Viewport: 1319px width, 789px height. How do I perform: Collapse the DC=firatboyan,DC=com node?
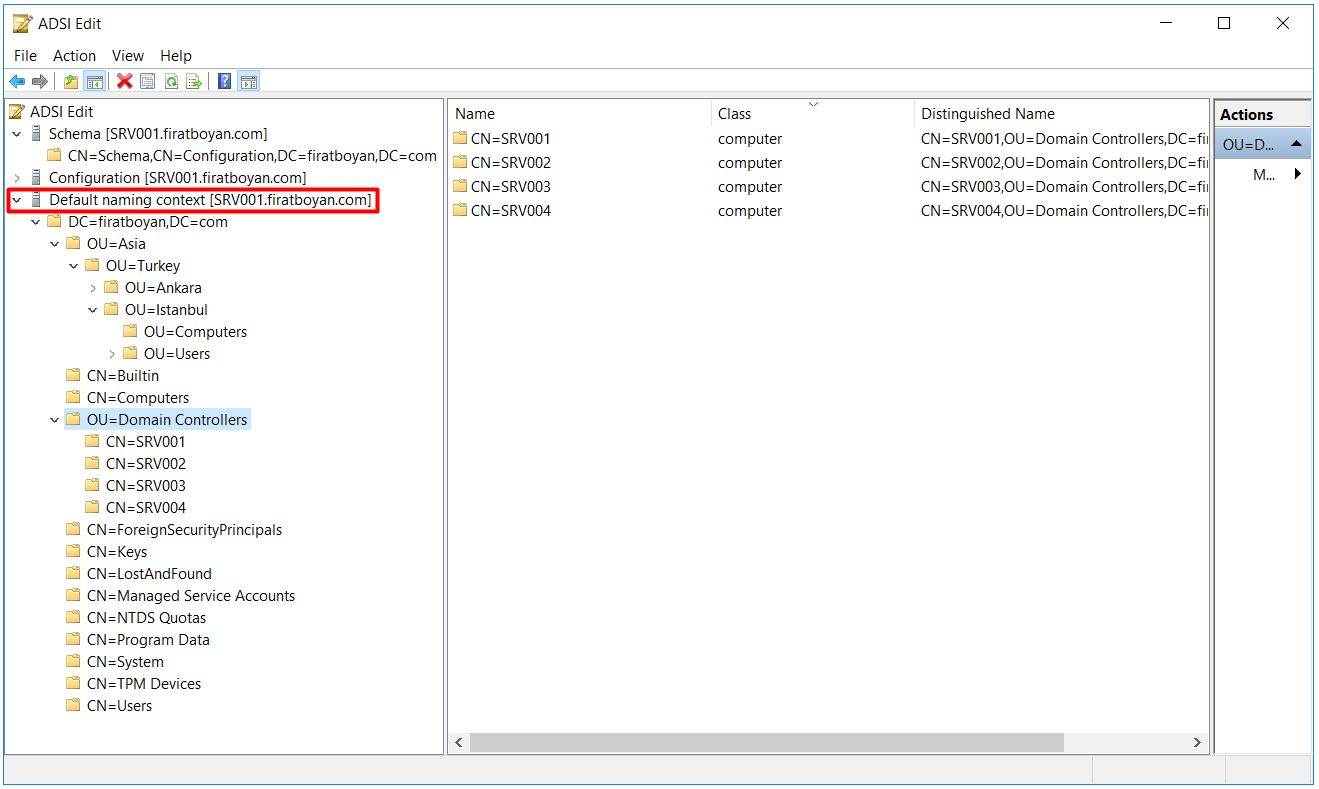pyautogui.click(x=36, y=222)
